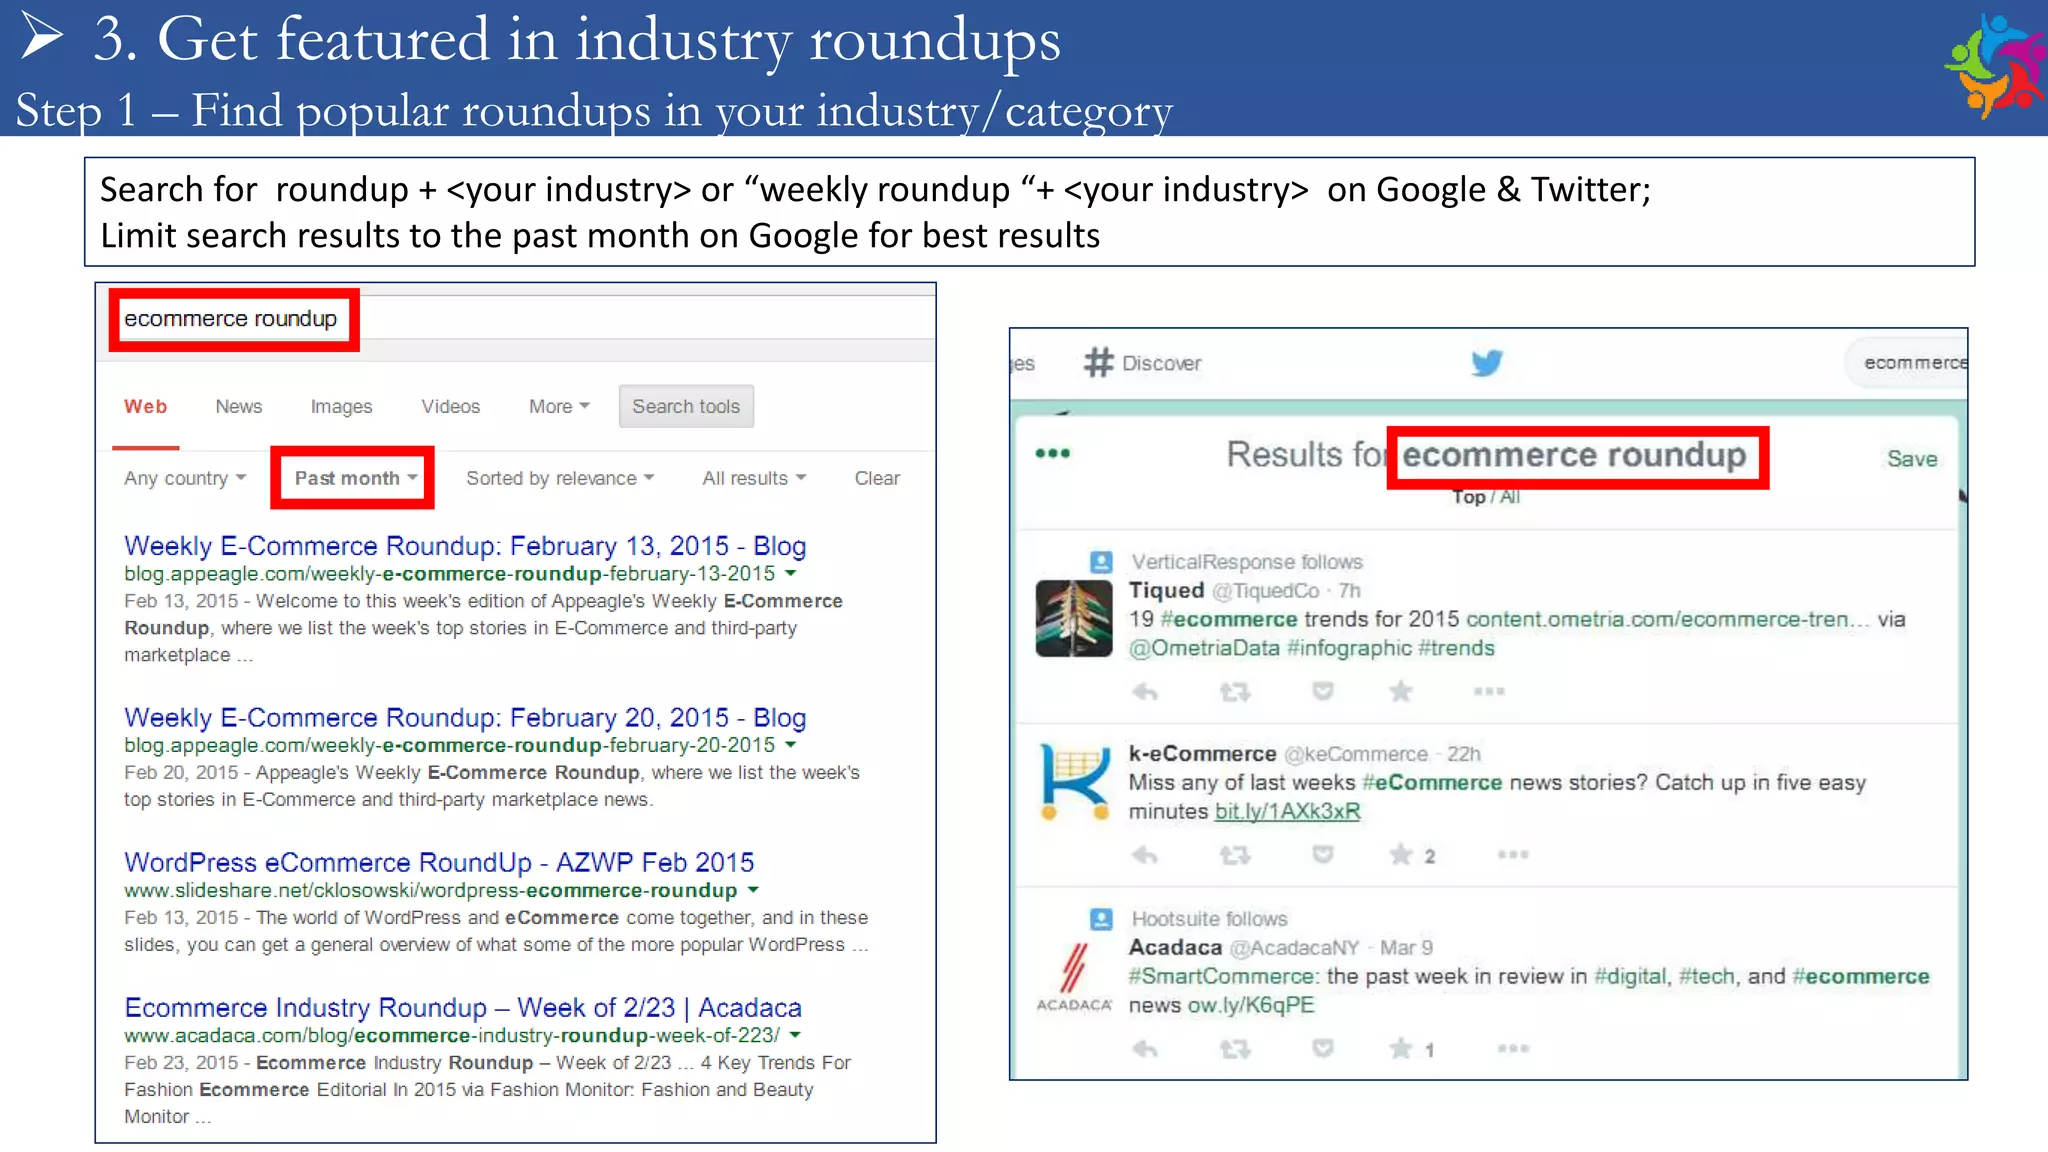Save the Twitter search

tap(1912, 459)
